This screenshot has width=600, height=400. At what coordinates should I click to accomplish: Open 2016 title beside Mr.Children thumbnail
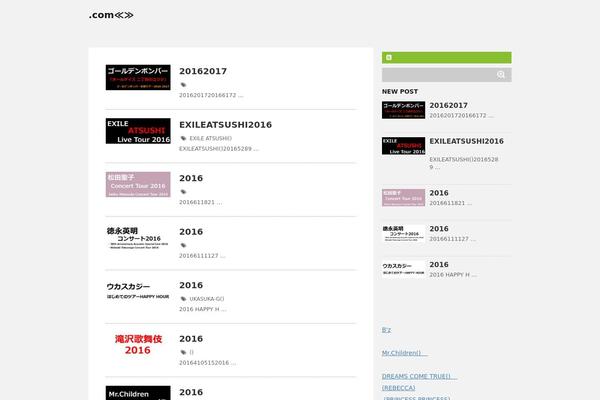191,393
